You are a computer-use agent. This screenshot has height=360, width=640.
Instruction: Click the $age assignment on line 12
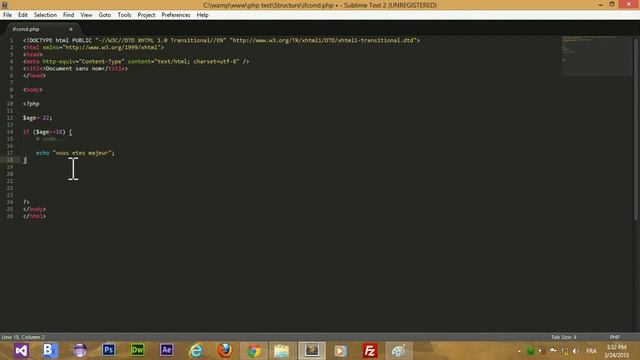(38, 118)
